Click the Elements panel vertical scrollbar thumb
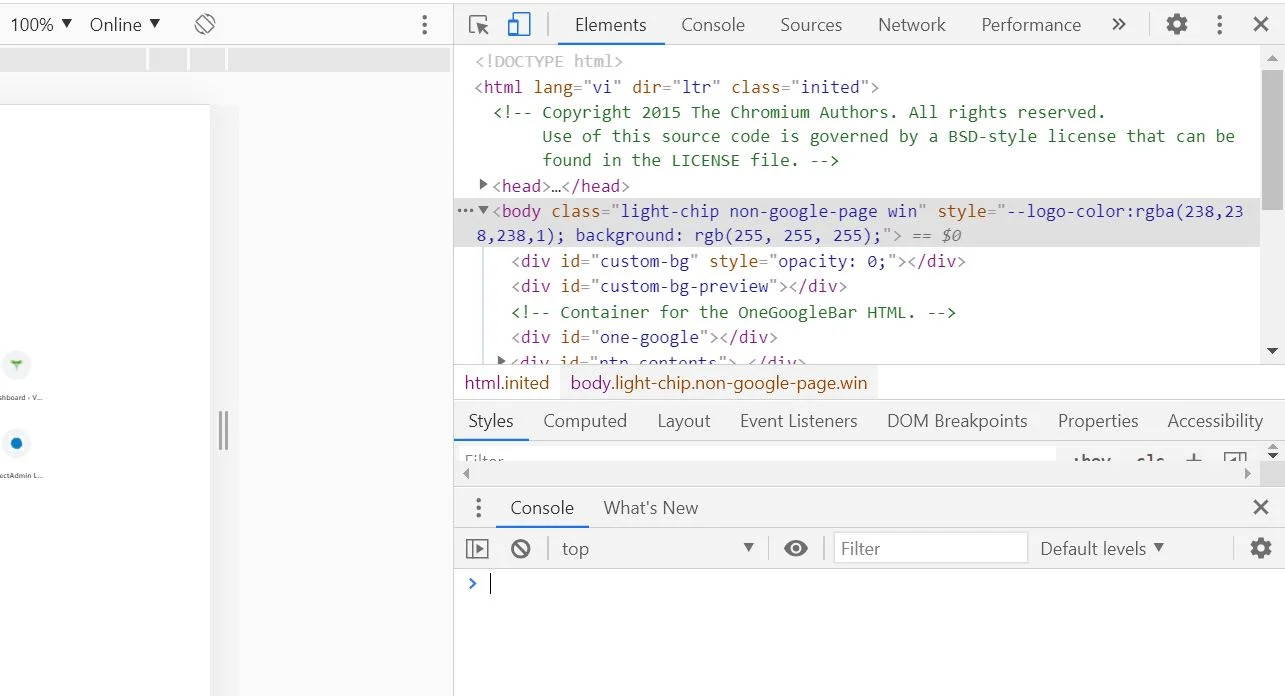The height and width of the screenshot is (696, 1285). coord(1272,139)
